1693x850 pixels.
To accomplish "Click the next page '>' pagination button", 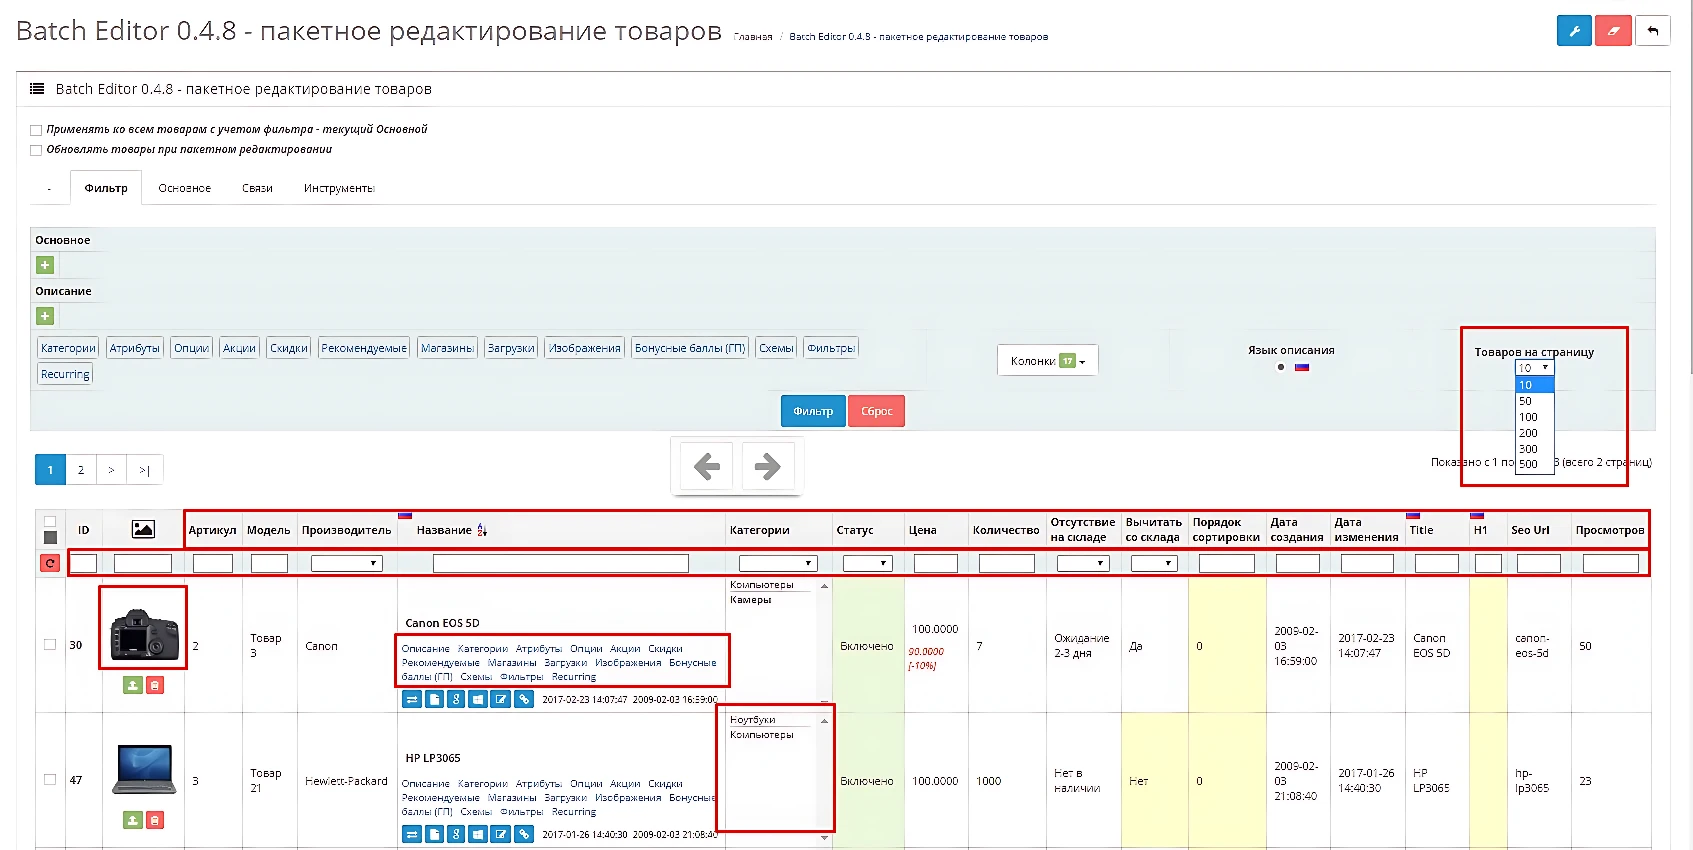I will click(111, 470).
